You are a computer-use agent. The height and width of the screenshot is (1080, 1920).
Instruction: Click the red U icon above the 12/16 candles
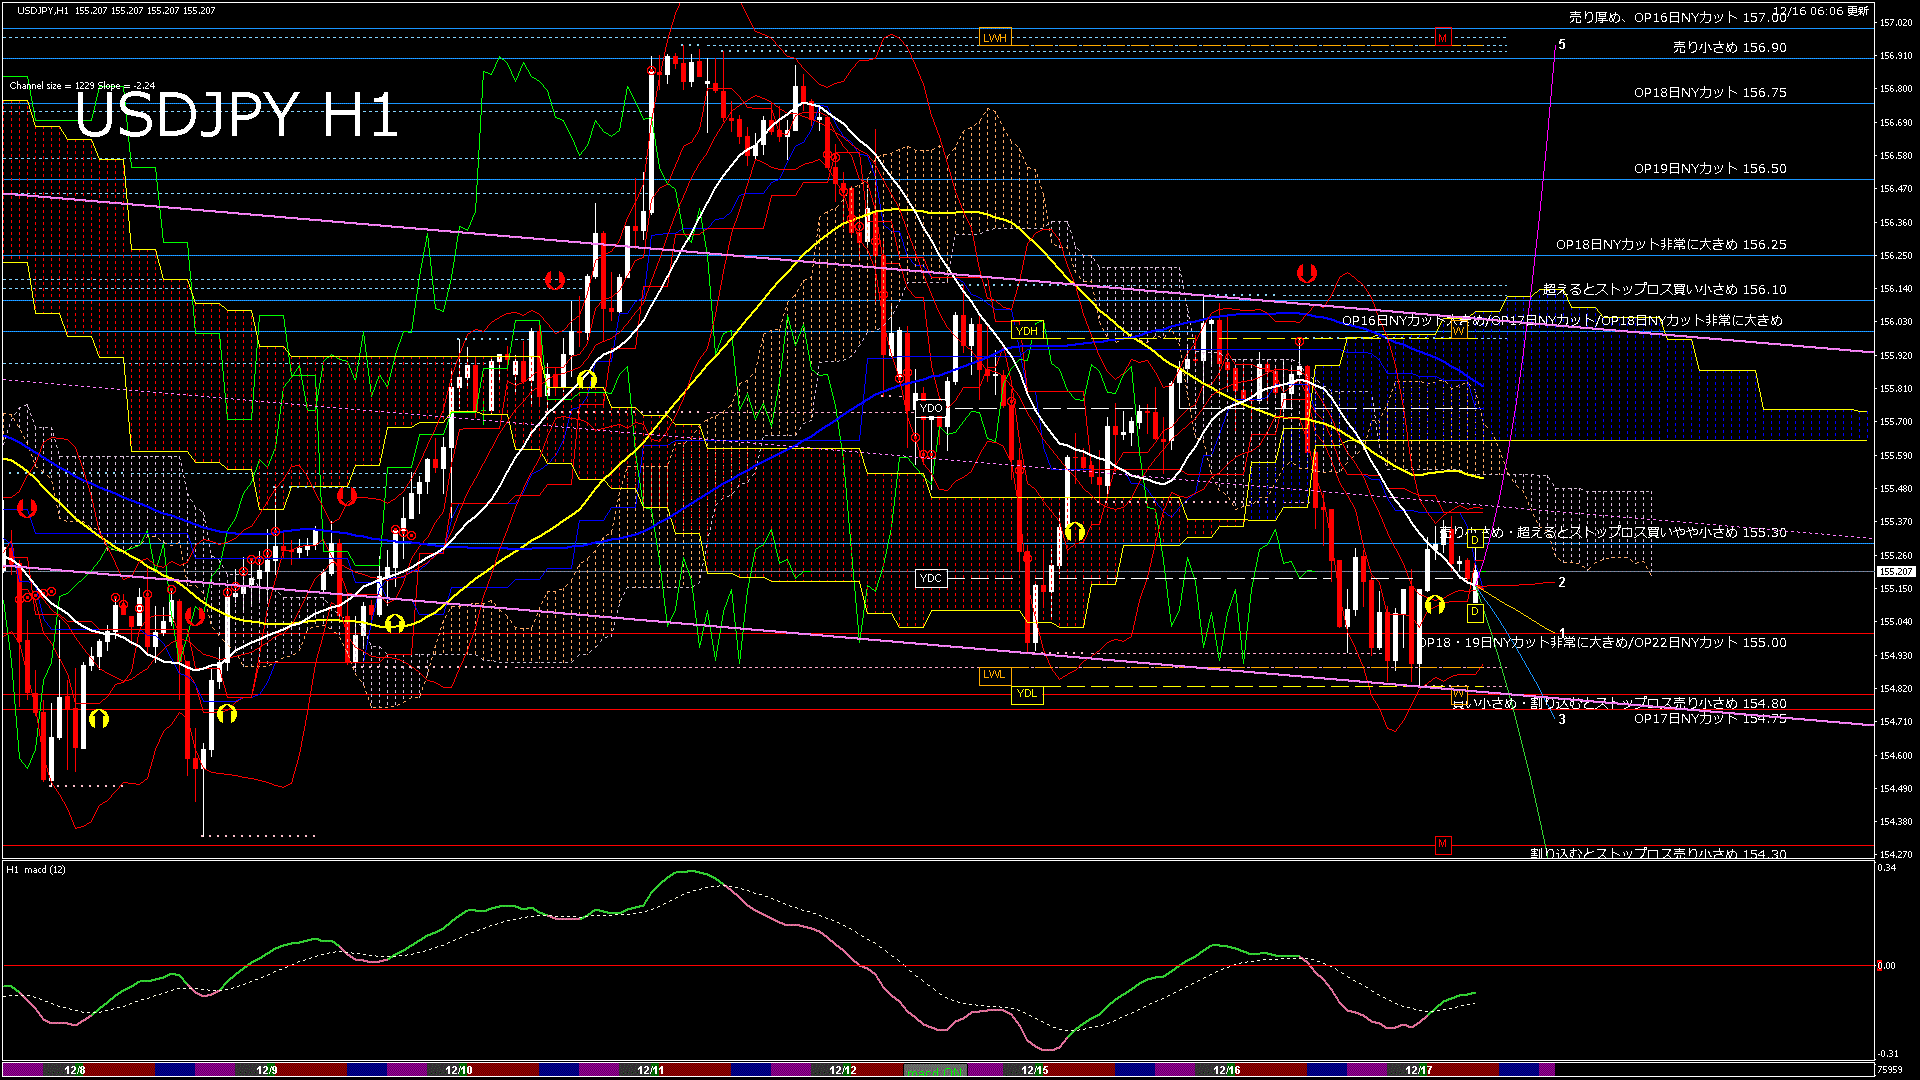coord(1306,271)
